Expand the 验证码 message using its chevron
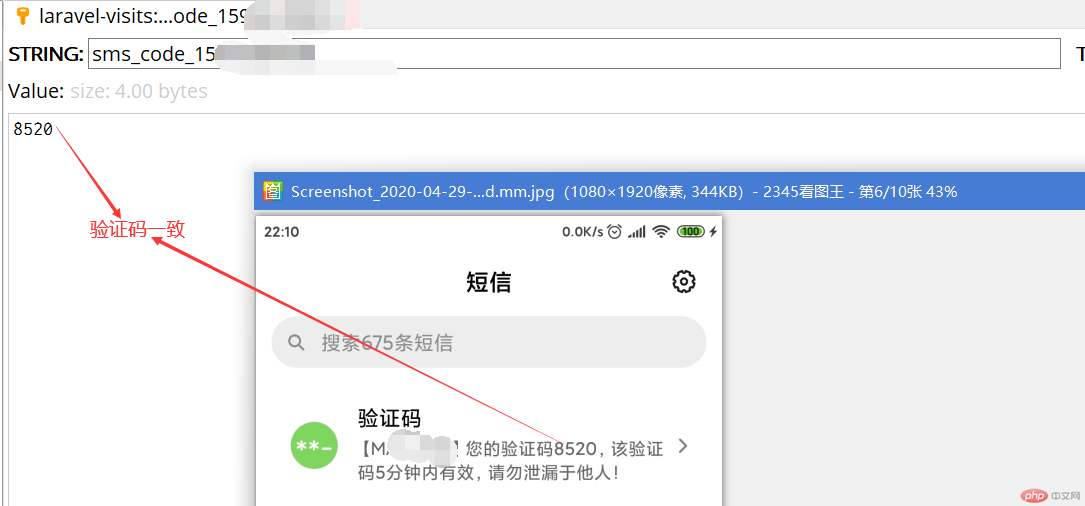This screenshot has width=1085, height=506. (x=683, y=446)
